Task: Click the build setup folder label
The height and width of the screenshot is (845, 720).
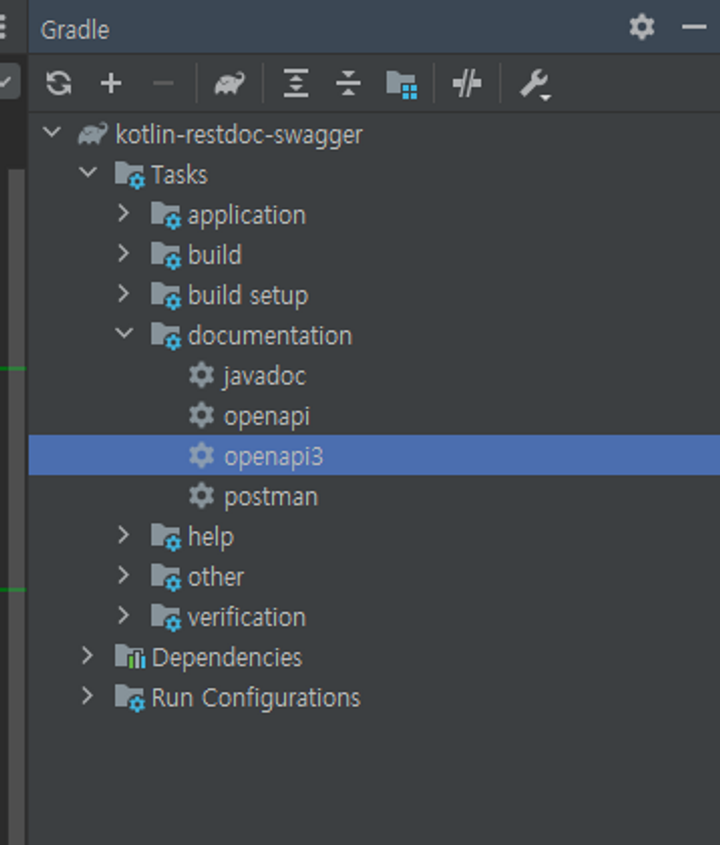Action: point(248,295)
